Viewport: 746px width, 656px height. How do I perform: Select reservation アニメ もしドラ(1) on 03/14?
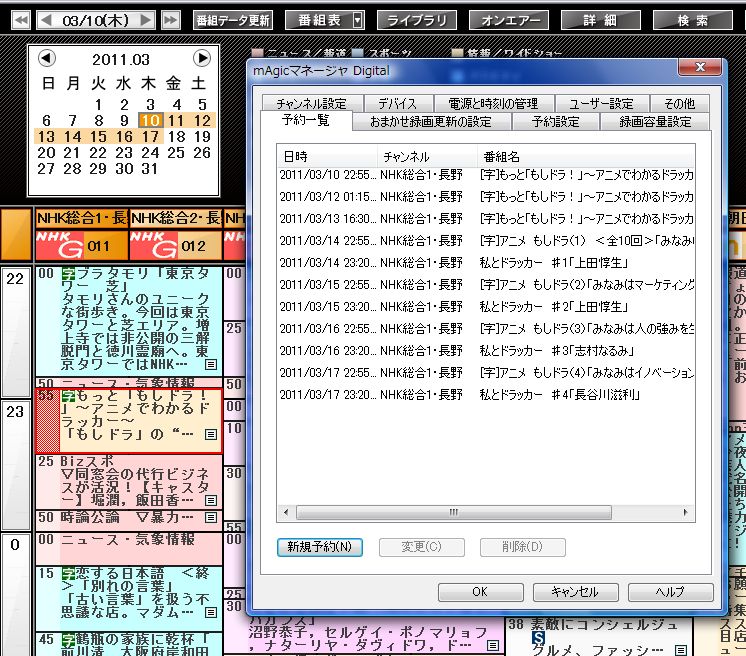[x=486, y=240]
